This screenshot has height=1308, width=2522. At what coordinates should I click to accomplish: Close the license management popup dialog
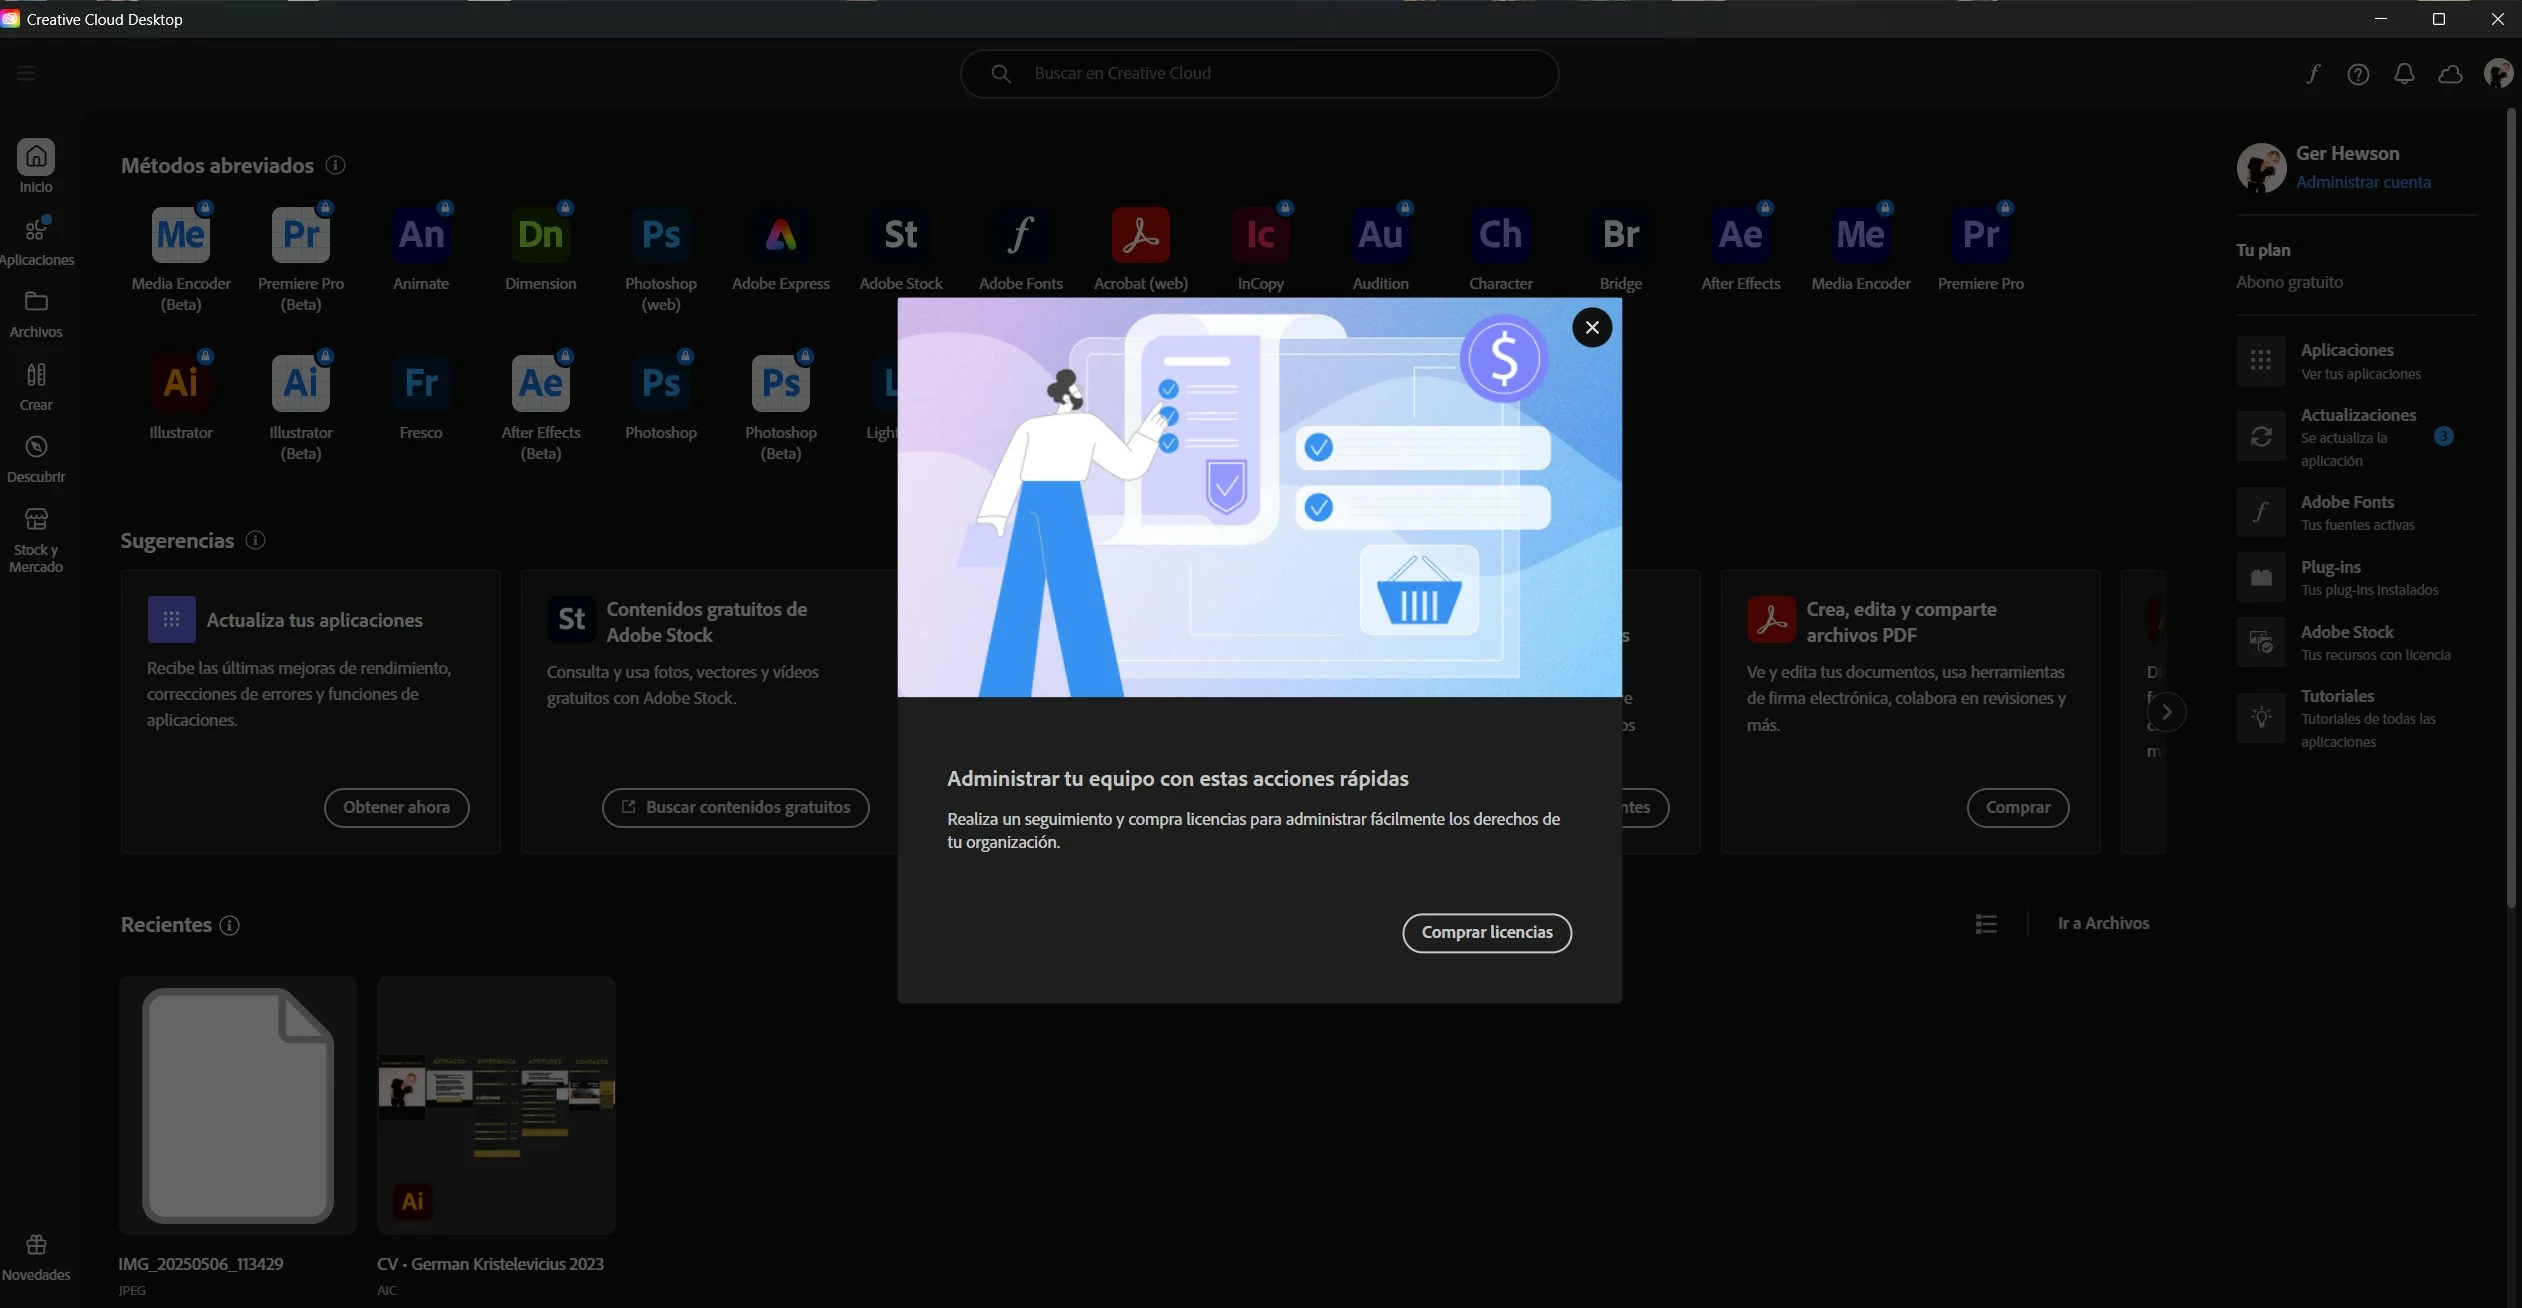(x=1591, y=327)
